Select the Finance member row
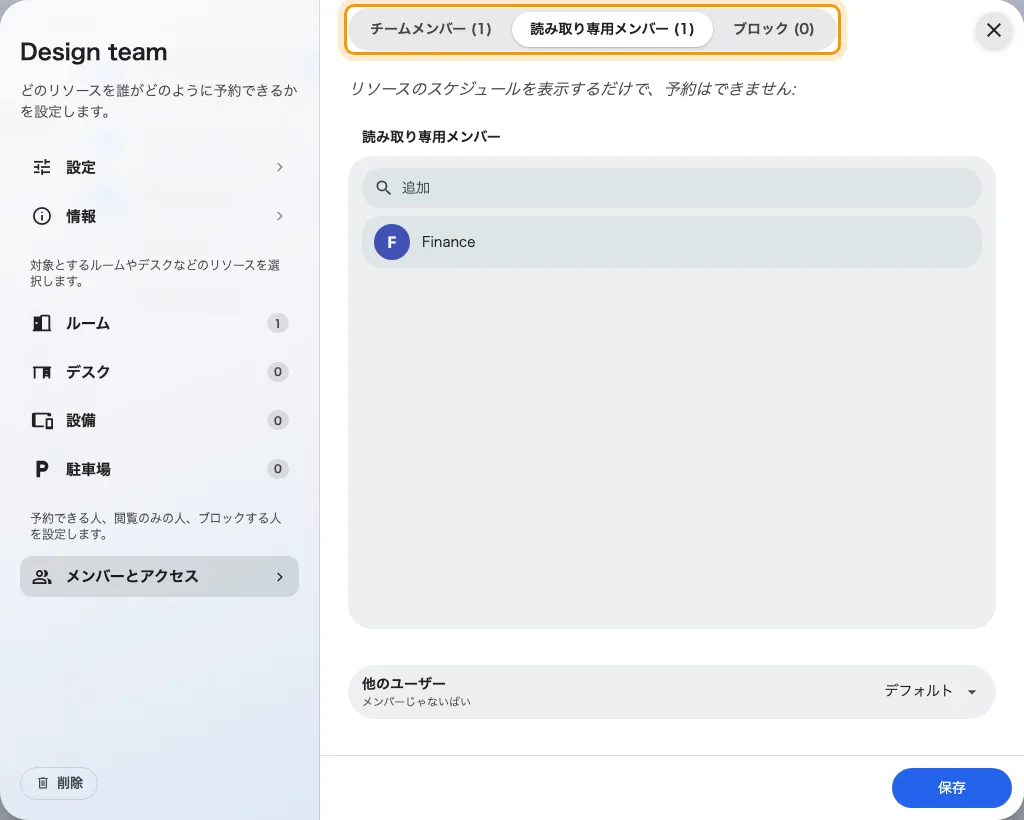Viewport: 1024px width, 820px height. coord(671,242)
